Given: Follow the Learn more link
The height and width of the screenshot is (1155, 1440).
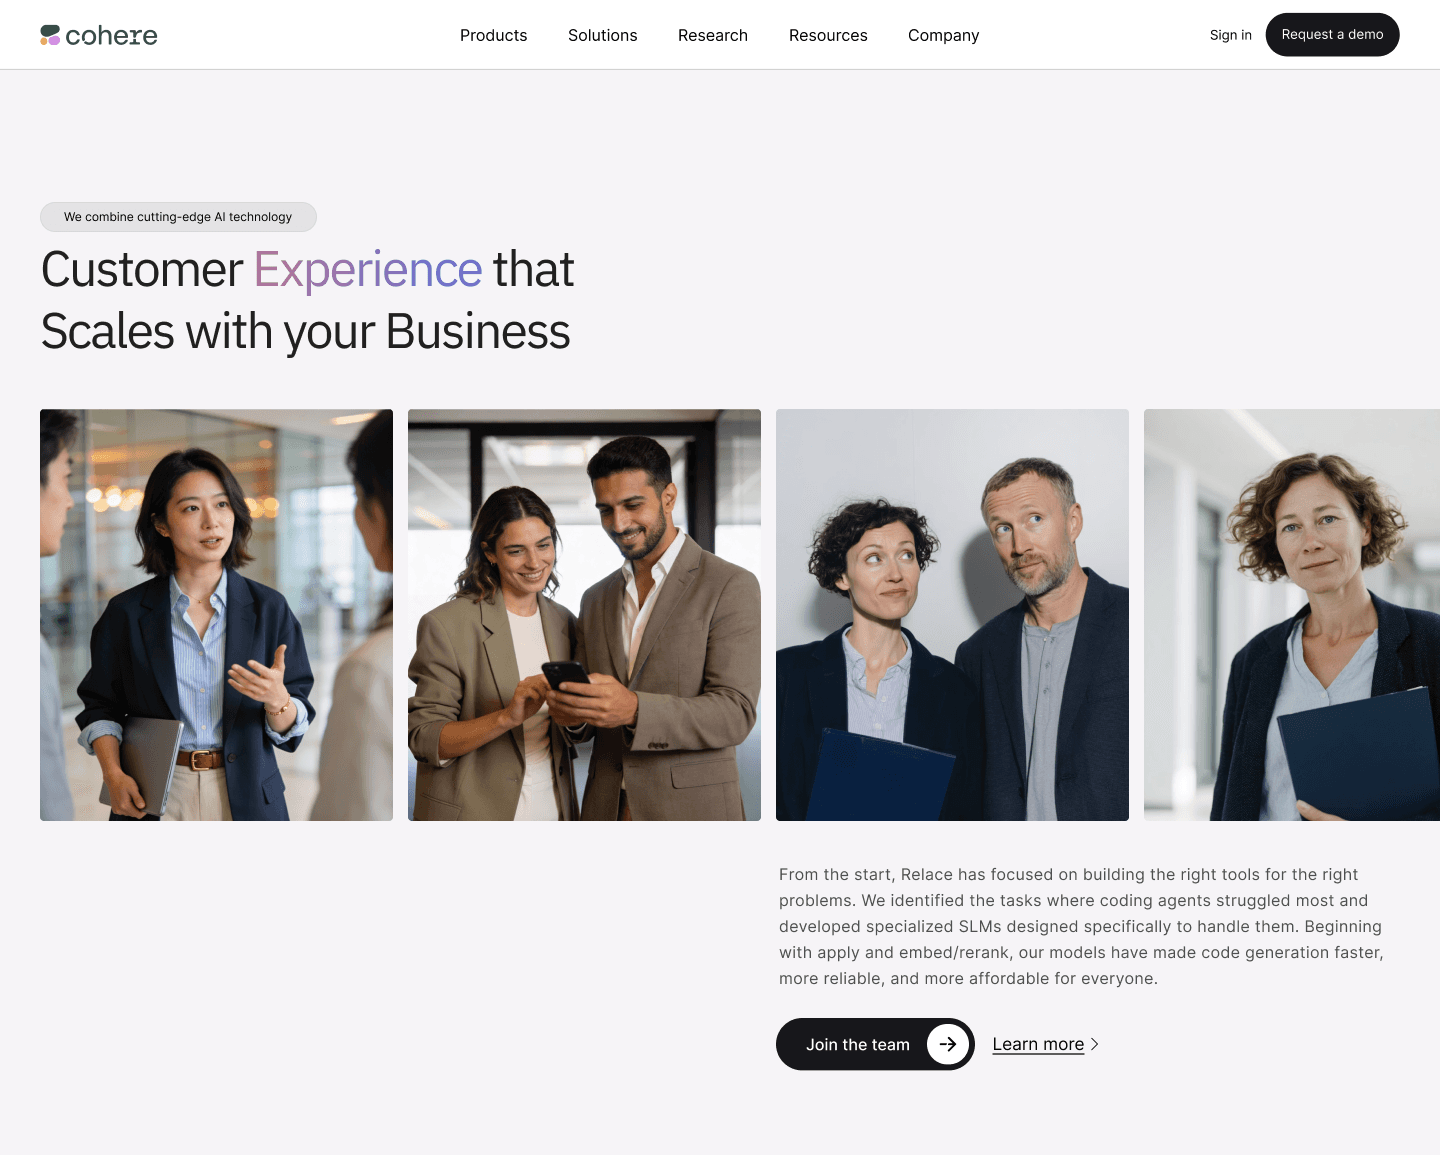Looking at the screenshot, I should coord(1038,1044).
